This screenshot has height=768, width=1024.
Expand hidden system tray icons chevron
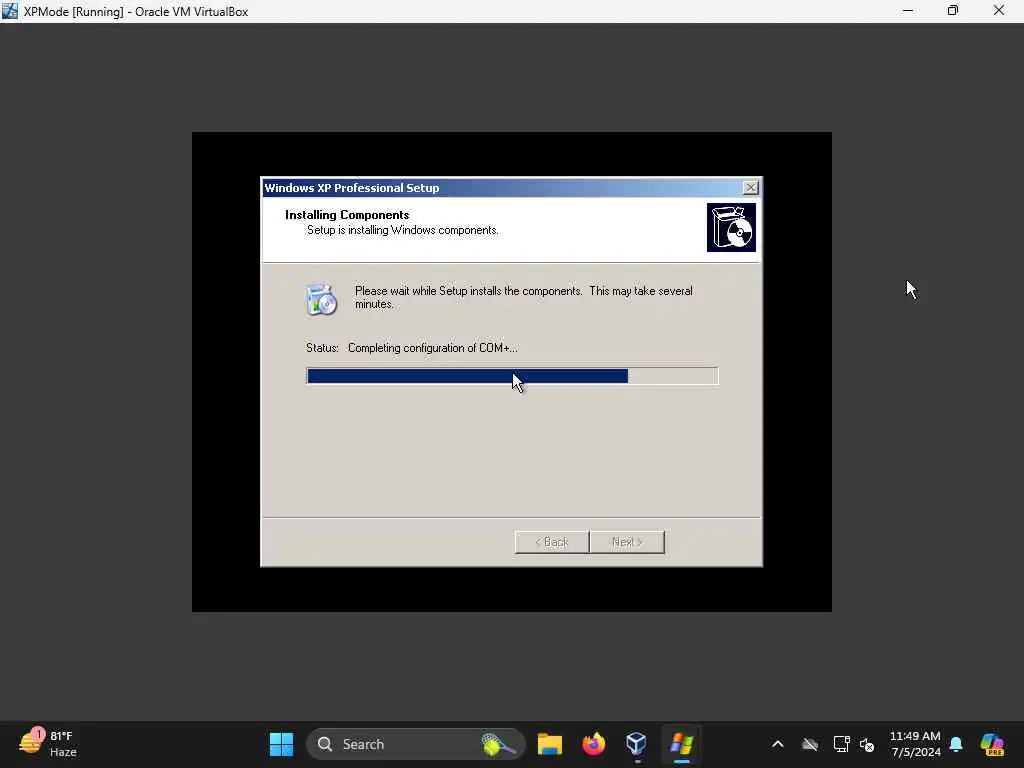coord(777,744)
